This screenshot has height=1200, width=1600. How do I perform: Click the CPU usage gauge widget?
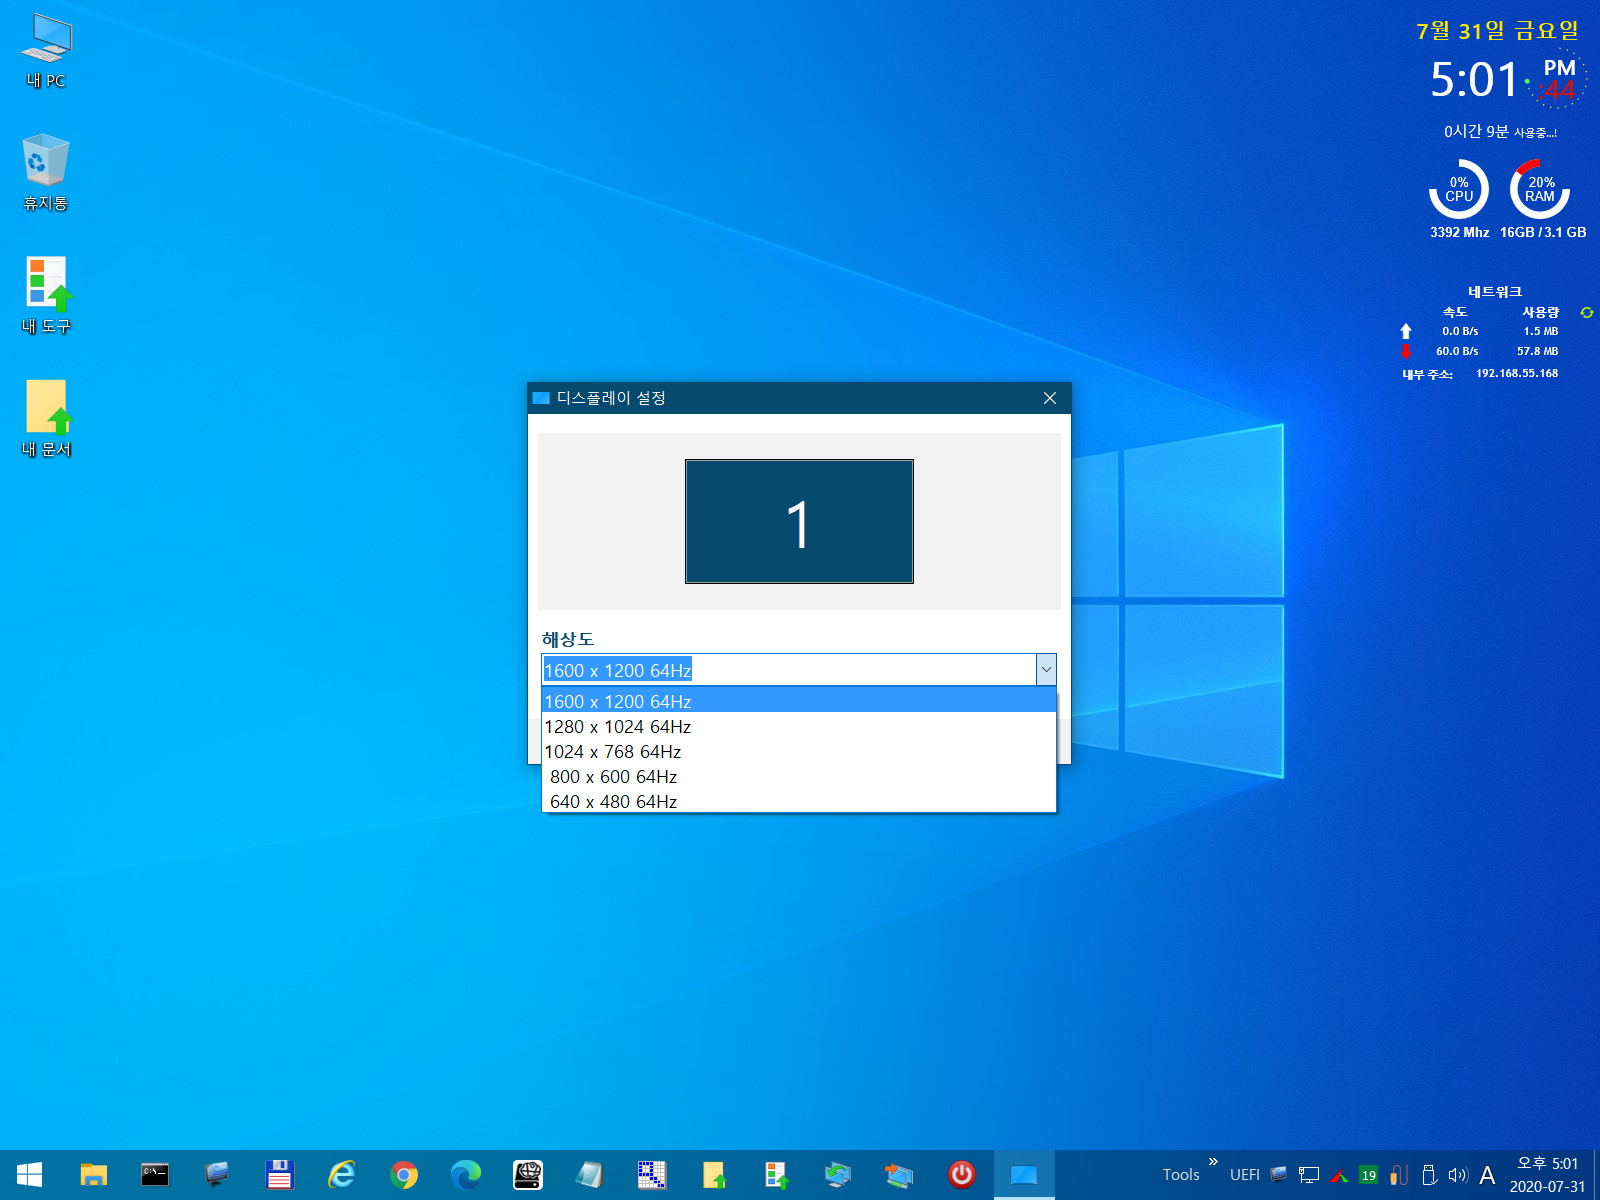click(1459, 189)
